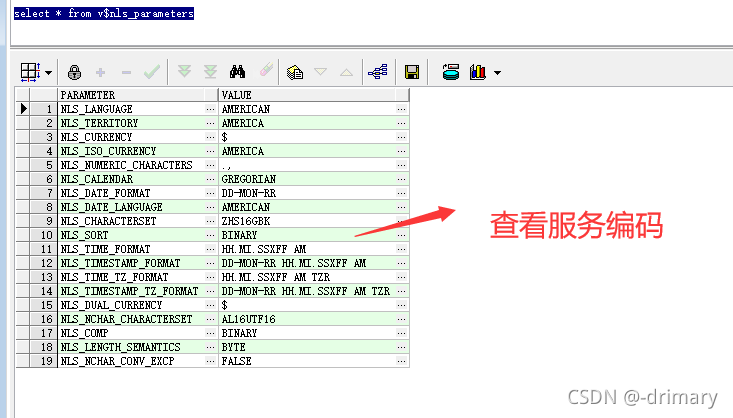This screenshot has height=418, width=733.
Task: Click the VALUE column header
Action: click(313, 95)
